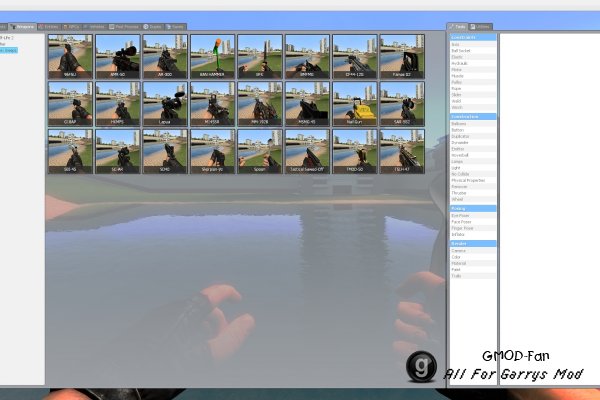The image size is (600, 400).
Task: Select the Camera tool under Render
Action: 473,251
